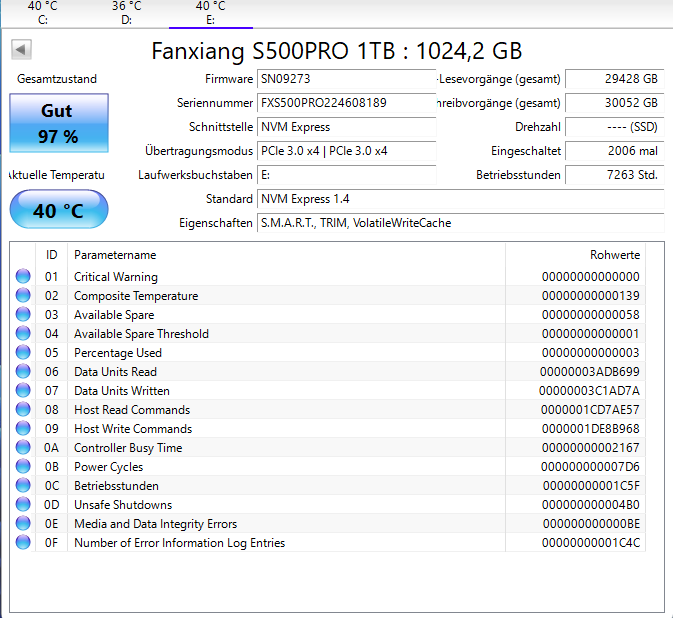Click the total writes value 30052 GB
Viewport: 673px width, 618px height.
[x=615, y=103]
